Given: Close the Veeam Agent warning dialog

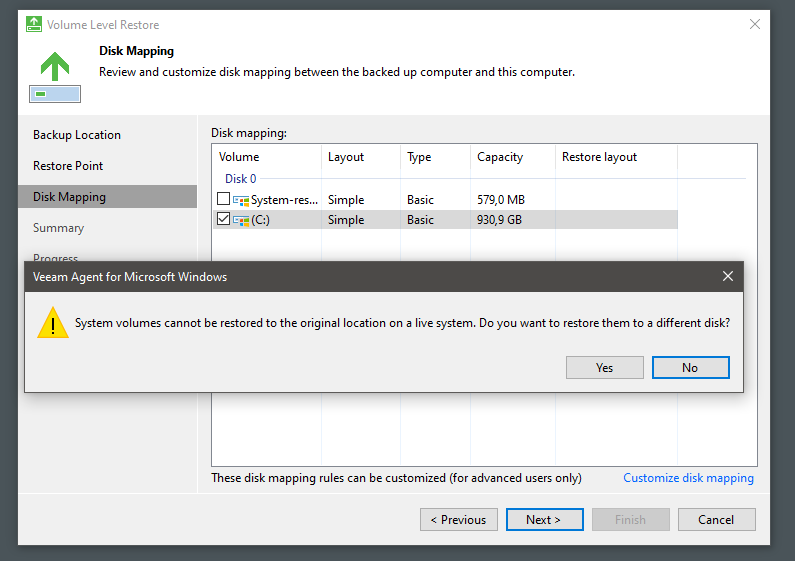Looking at the screenshot, I should [x=728, y=276].
